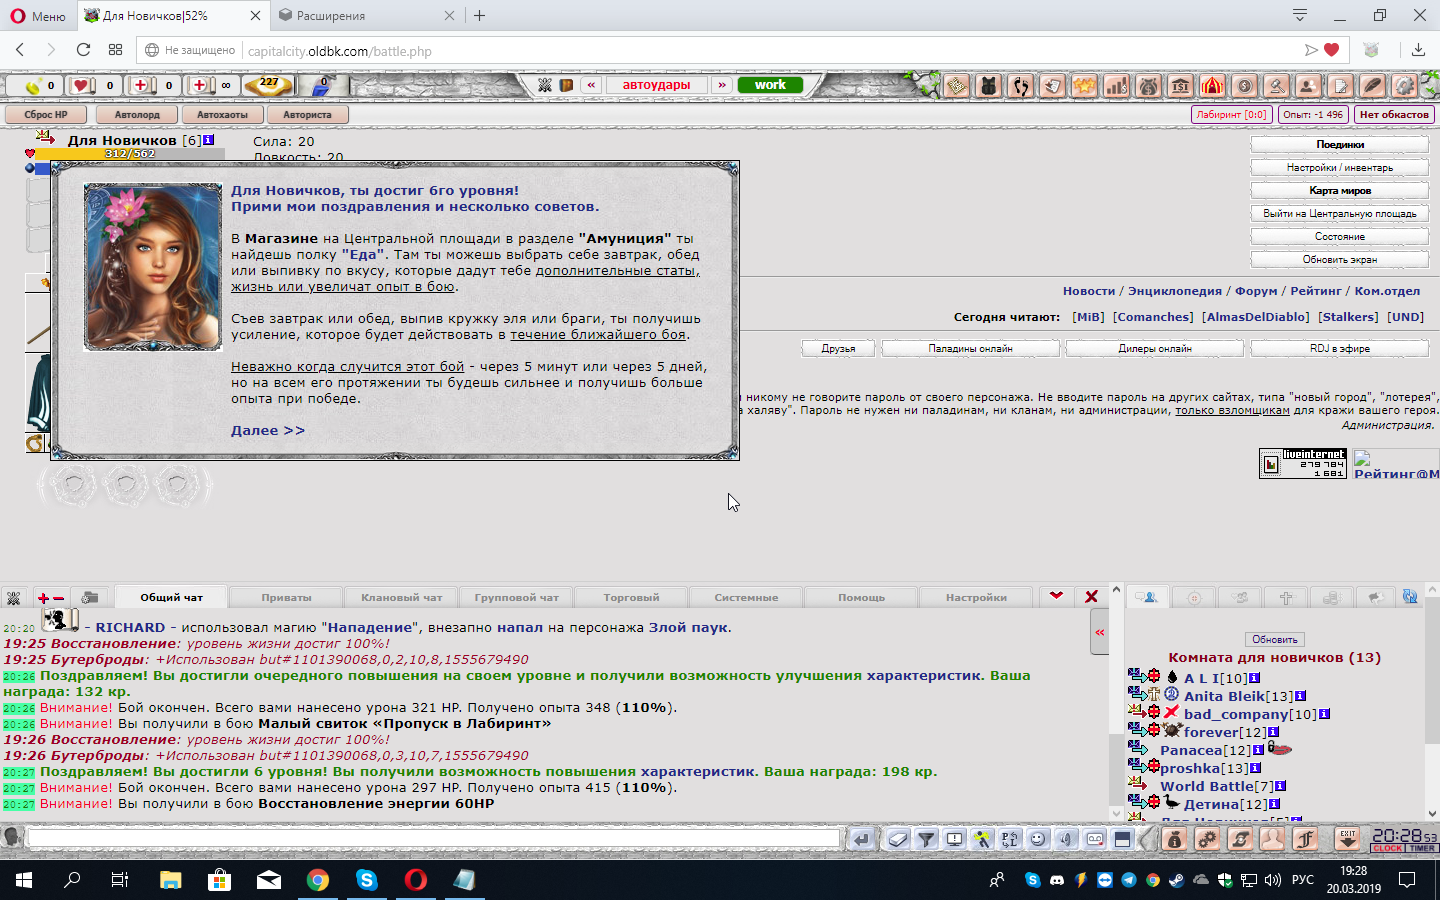Switch to the Приваты chat tab

[x=286, y=597]
